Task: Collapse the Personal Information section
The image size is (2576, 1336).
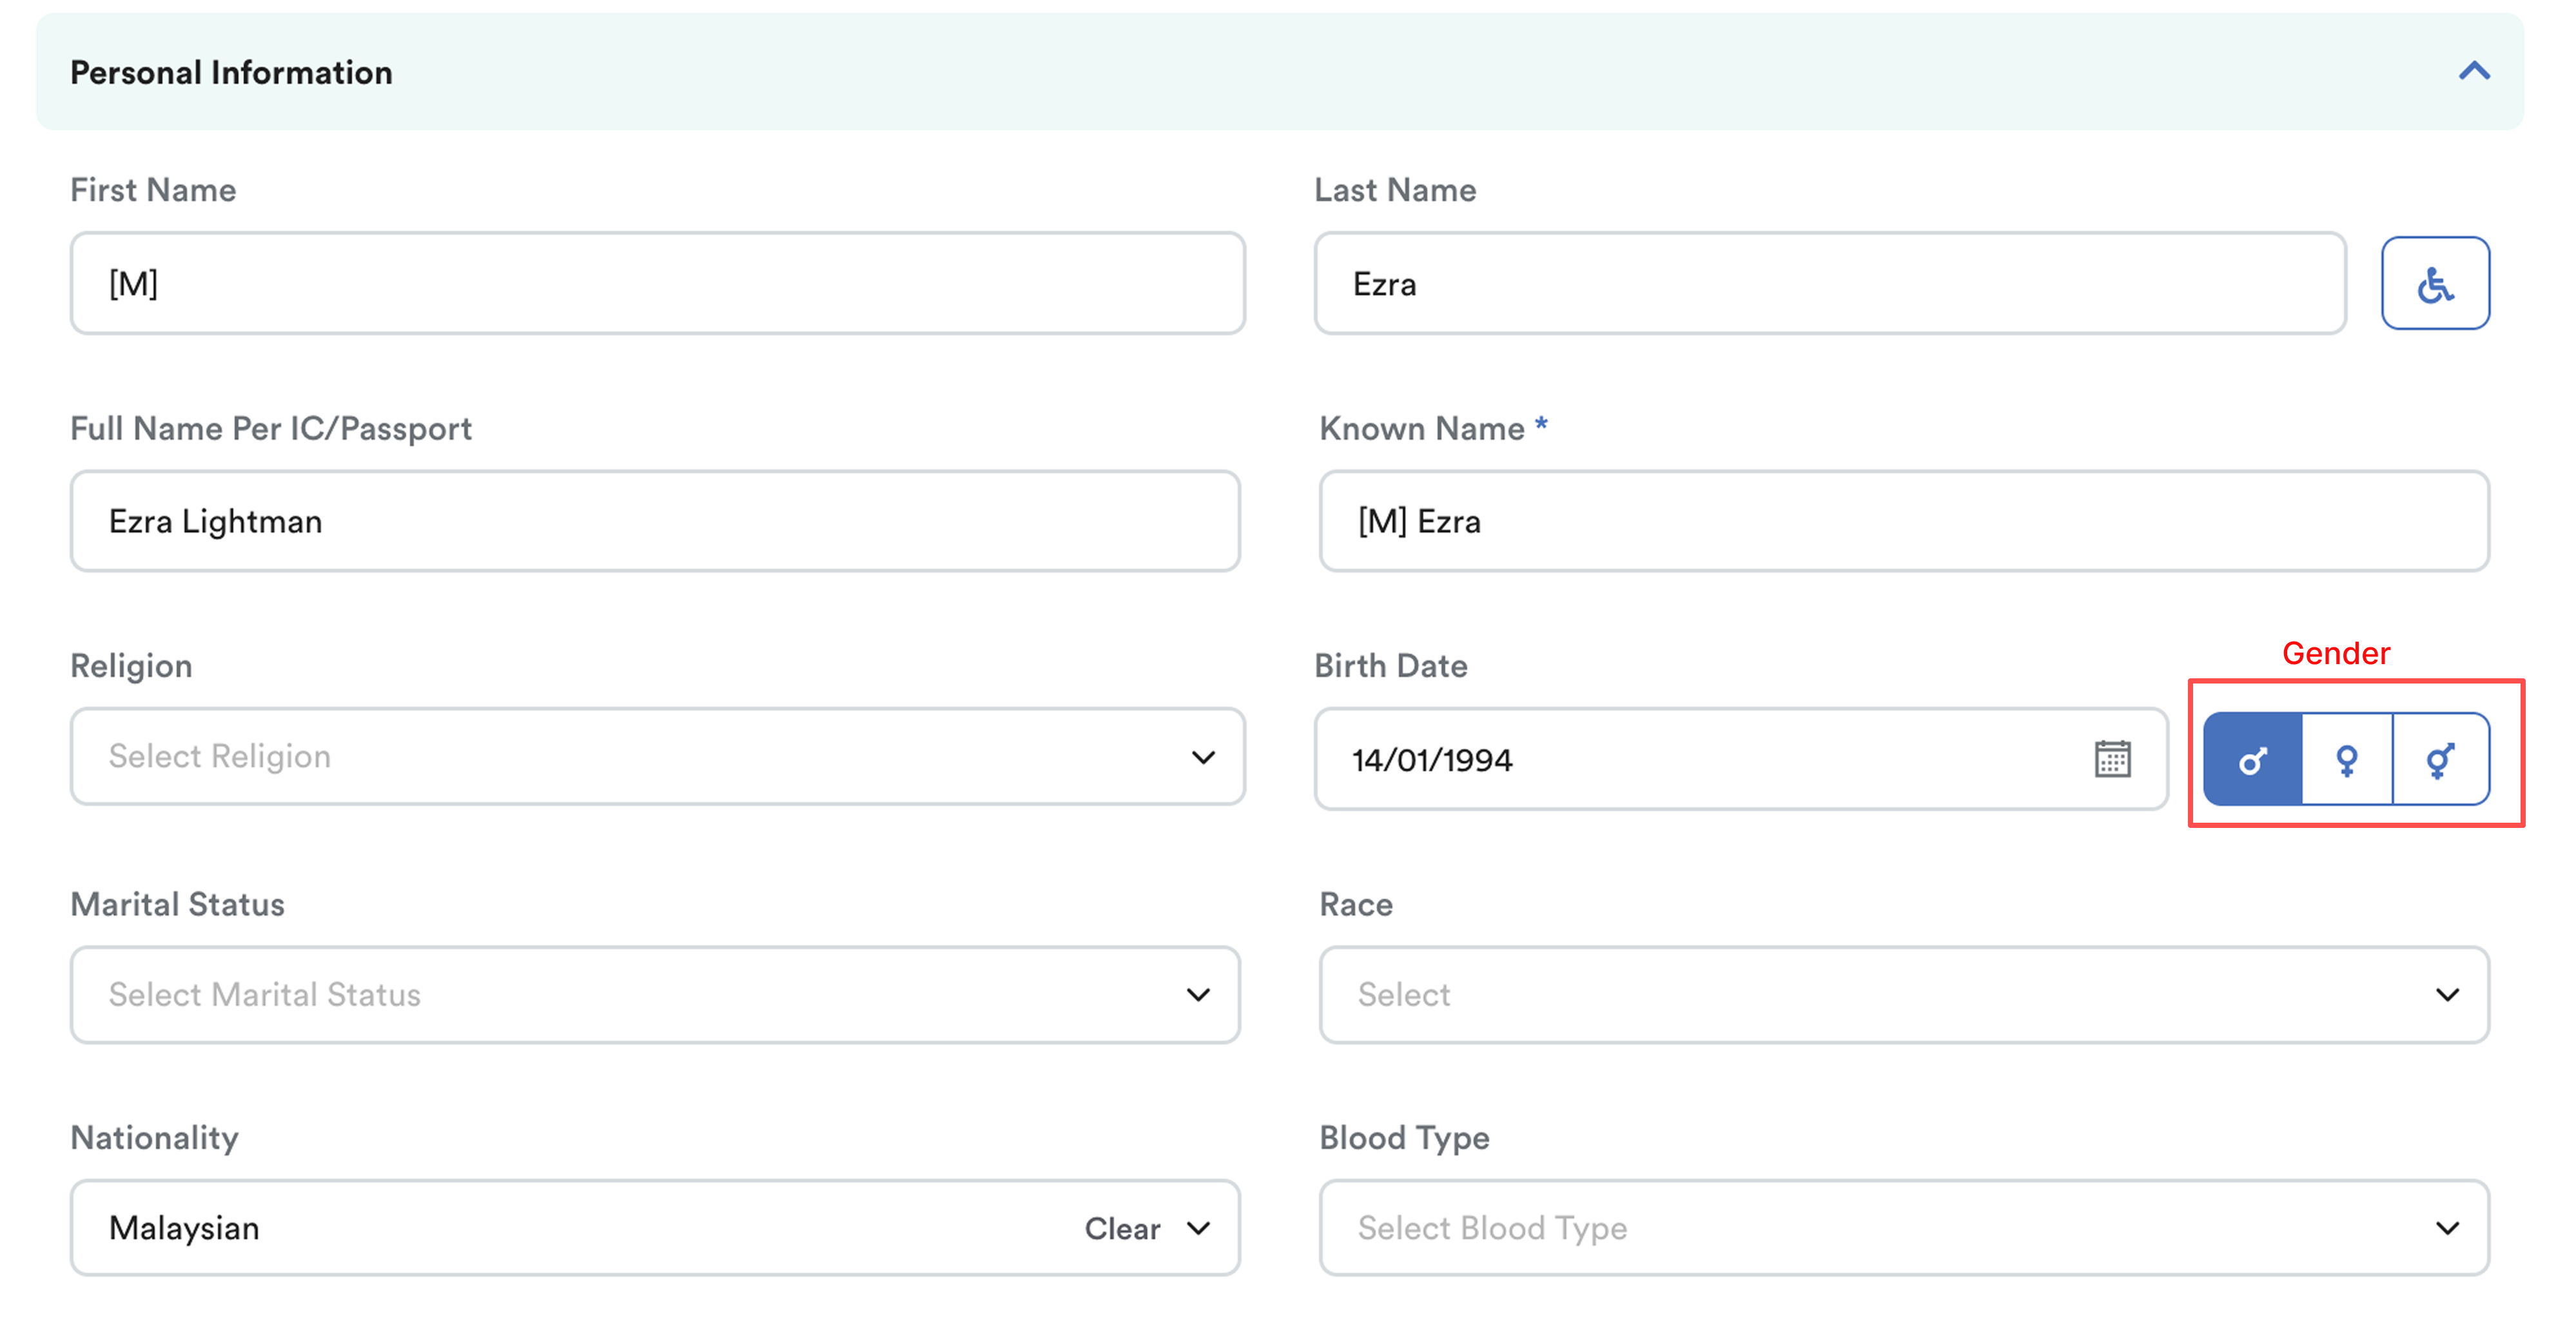Action: click(2473, 72)
